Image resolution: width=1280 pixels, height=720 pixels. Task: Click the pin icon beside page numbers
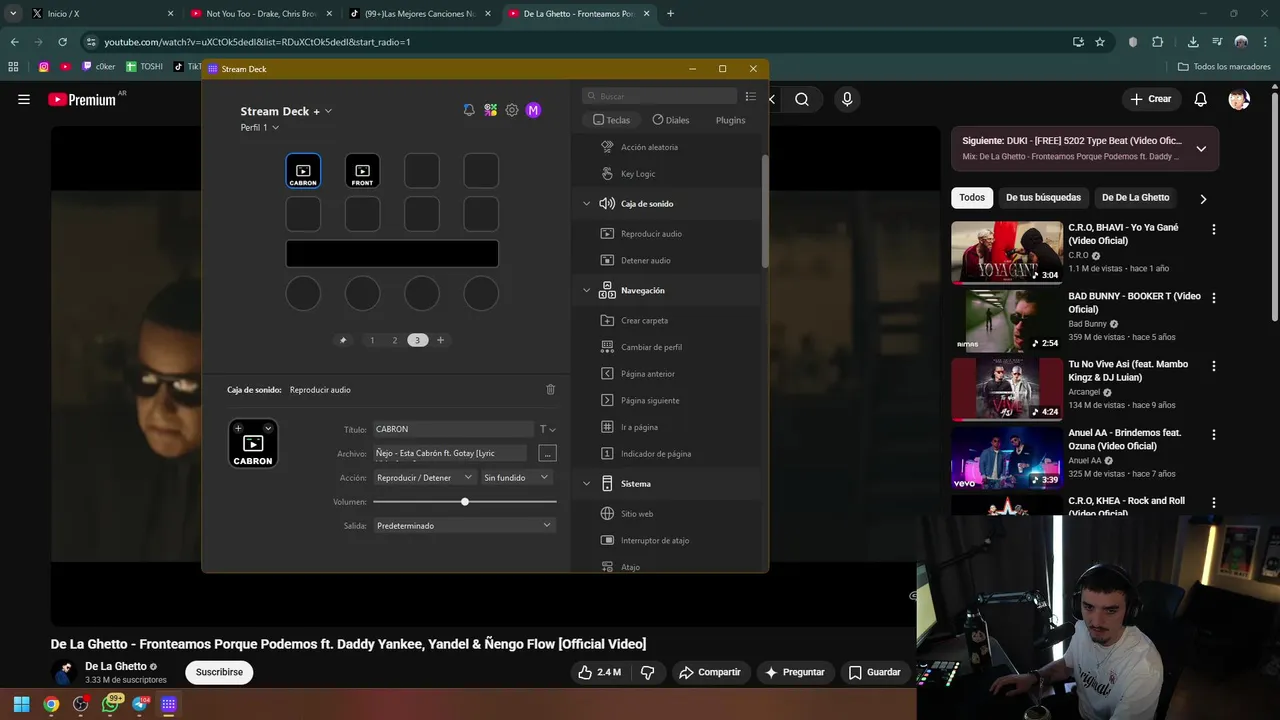point(343,340)
